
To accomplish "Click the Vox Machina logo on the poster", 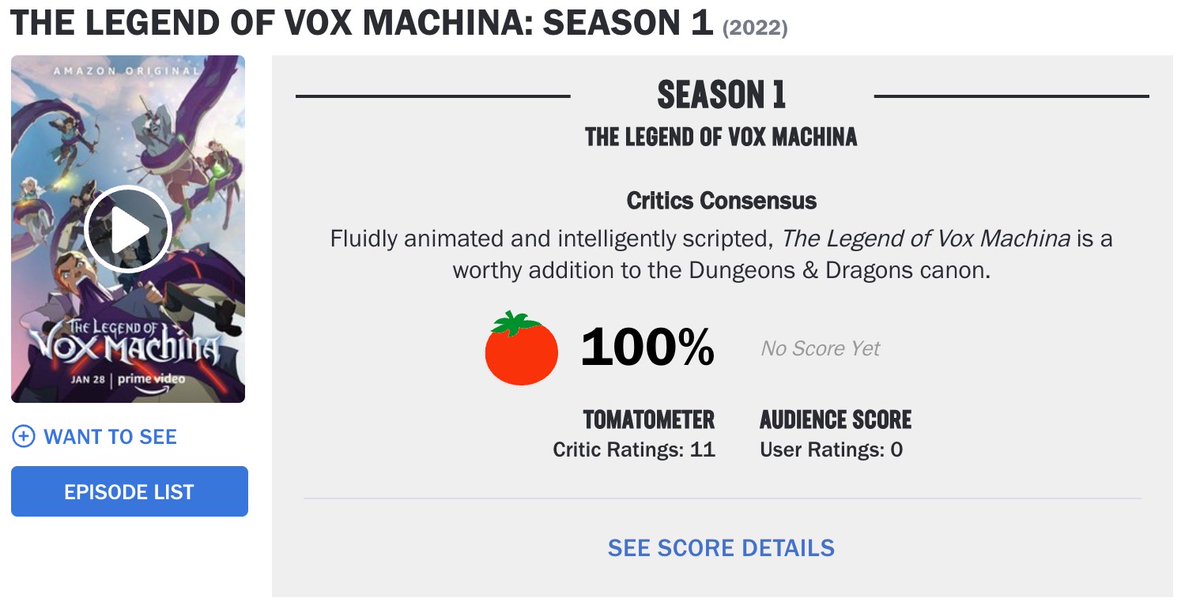I will pyautogui.click(x=126, y=338).
